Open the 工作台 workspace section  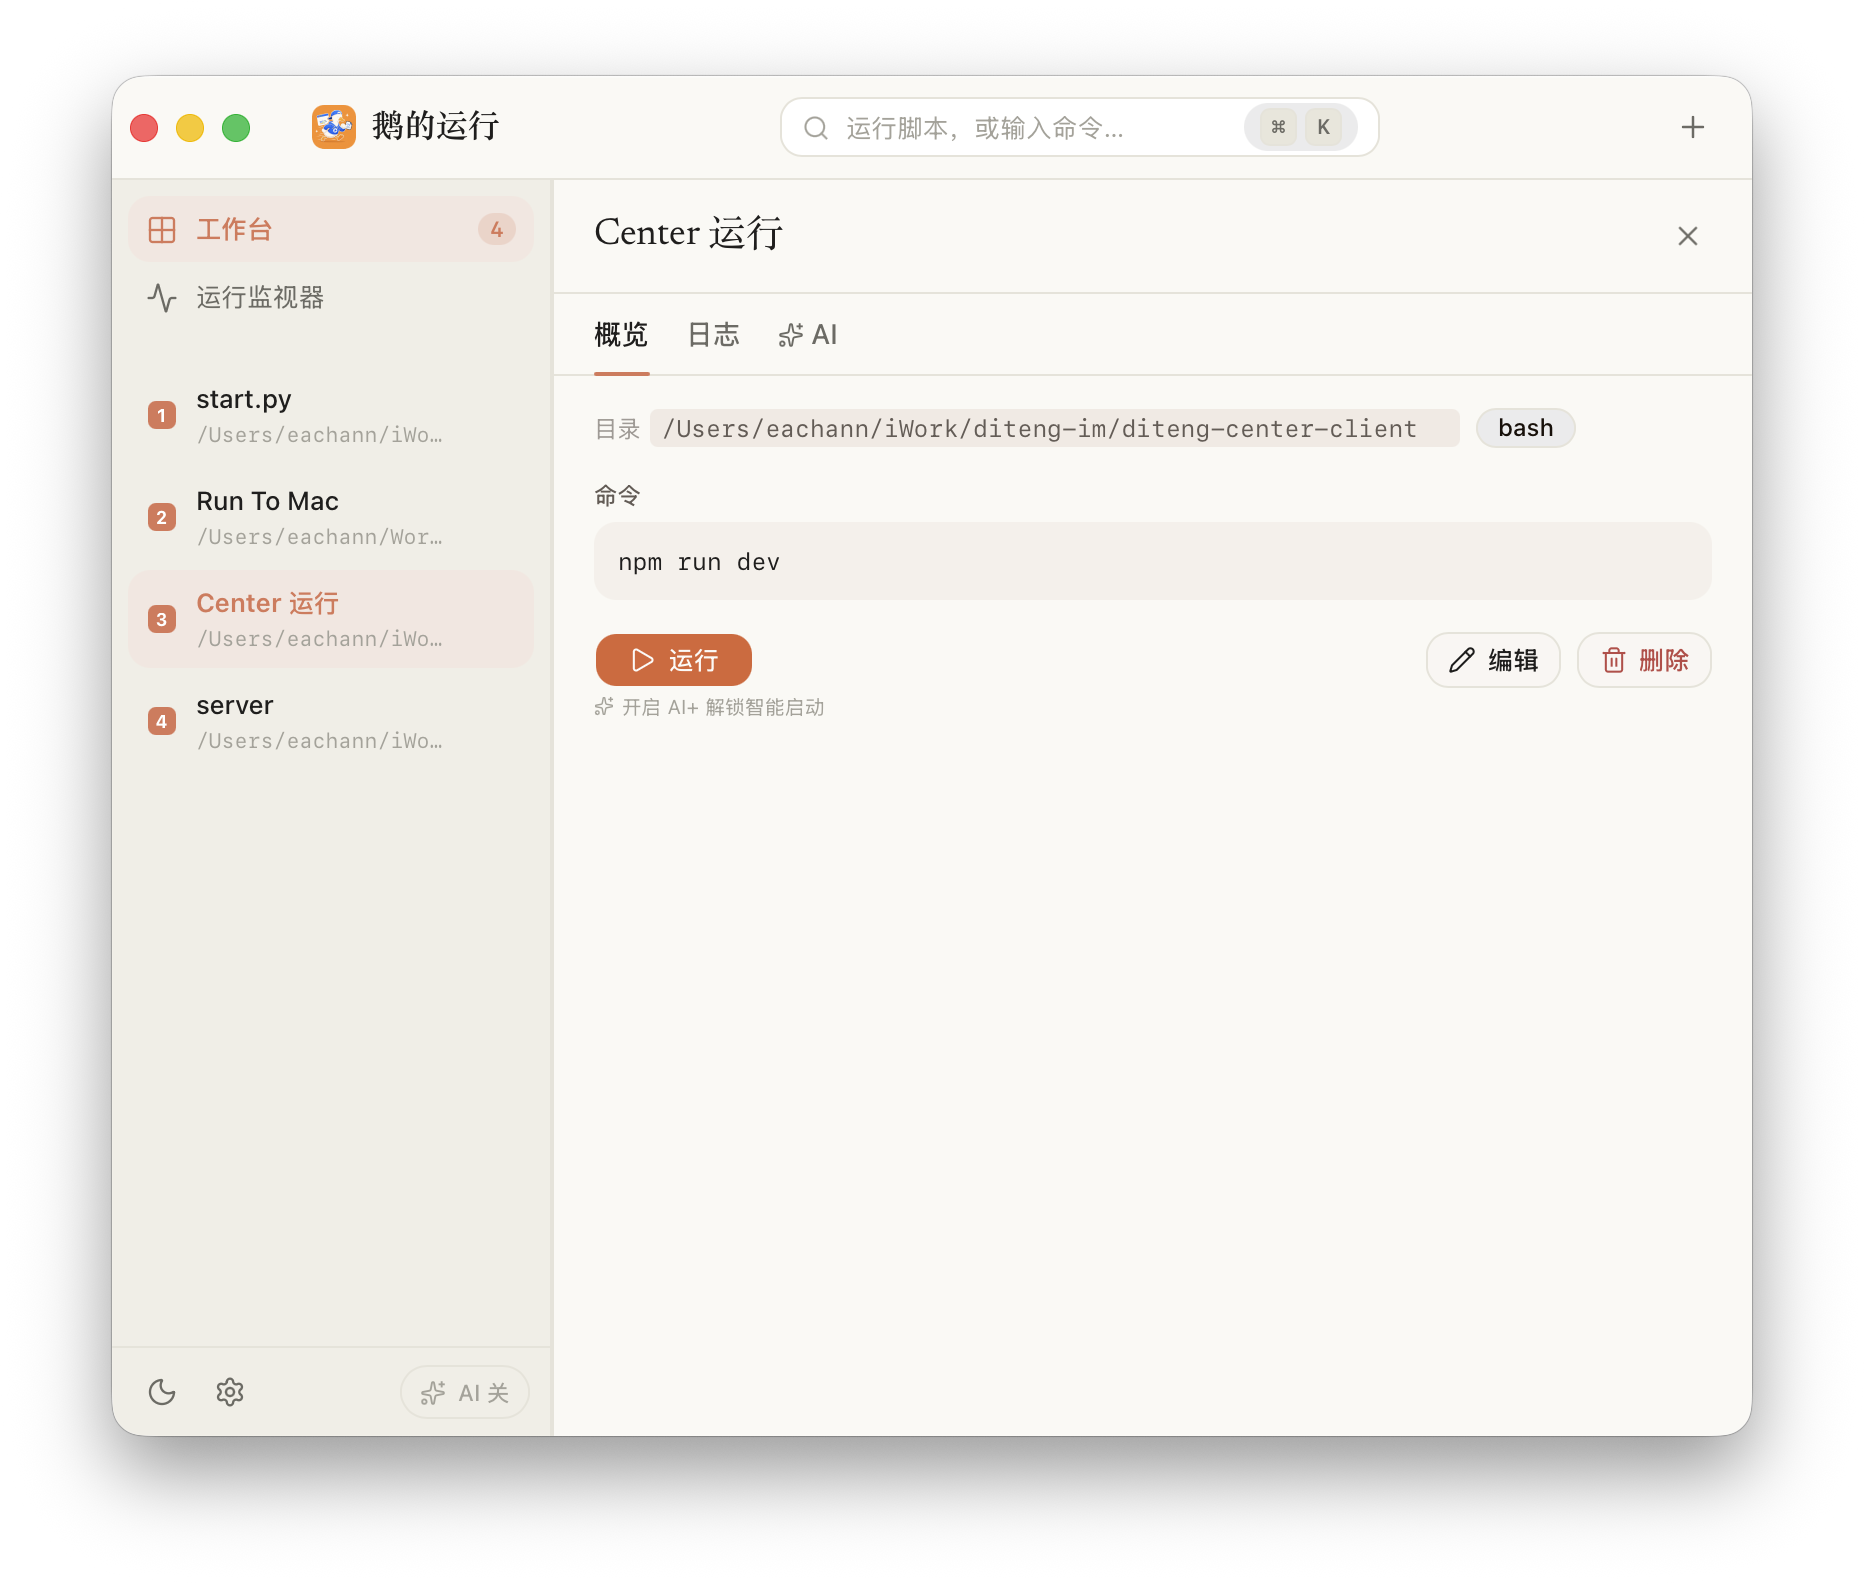point(331,229)
